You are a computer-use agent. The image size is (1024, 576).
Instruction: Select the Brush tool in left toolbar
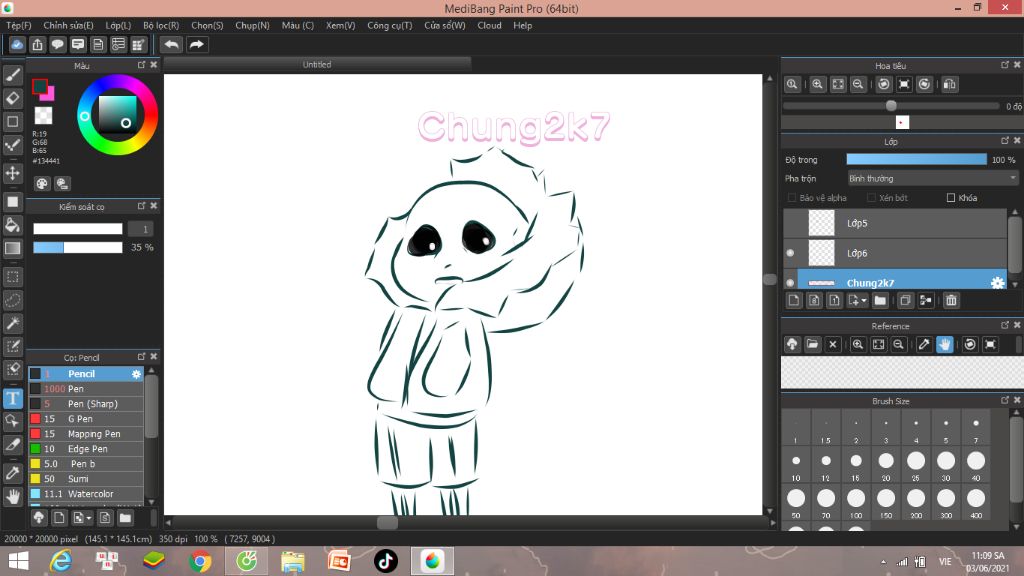12,75
